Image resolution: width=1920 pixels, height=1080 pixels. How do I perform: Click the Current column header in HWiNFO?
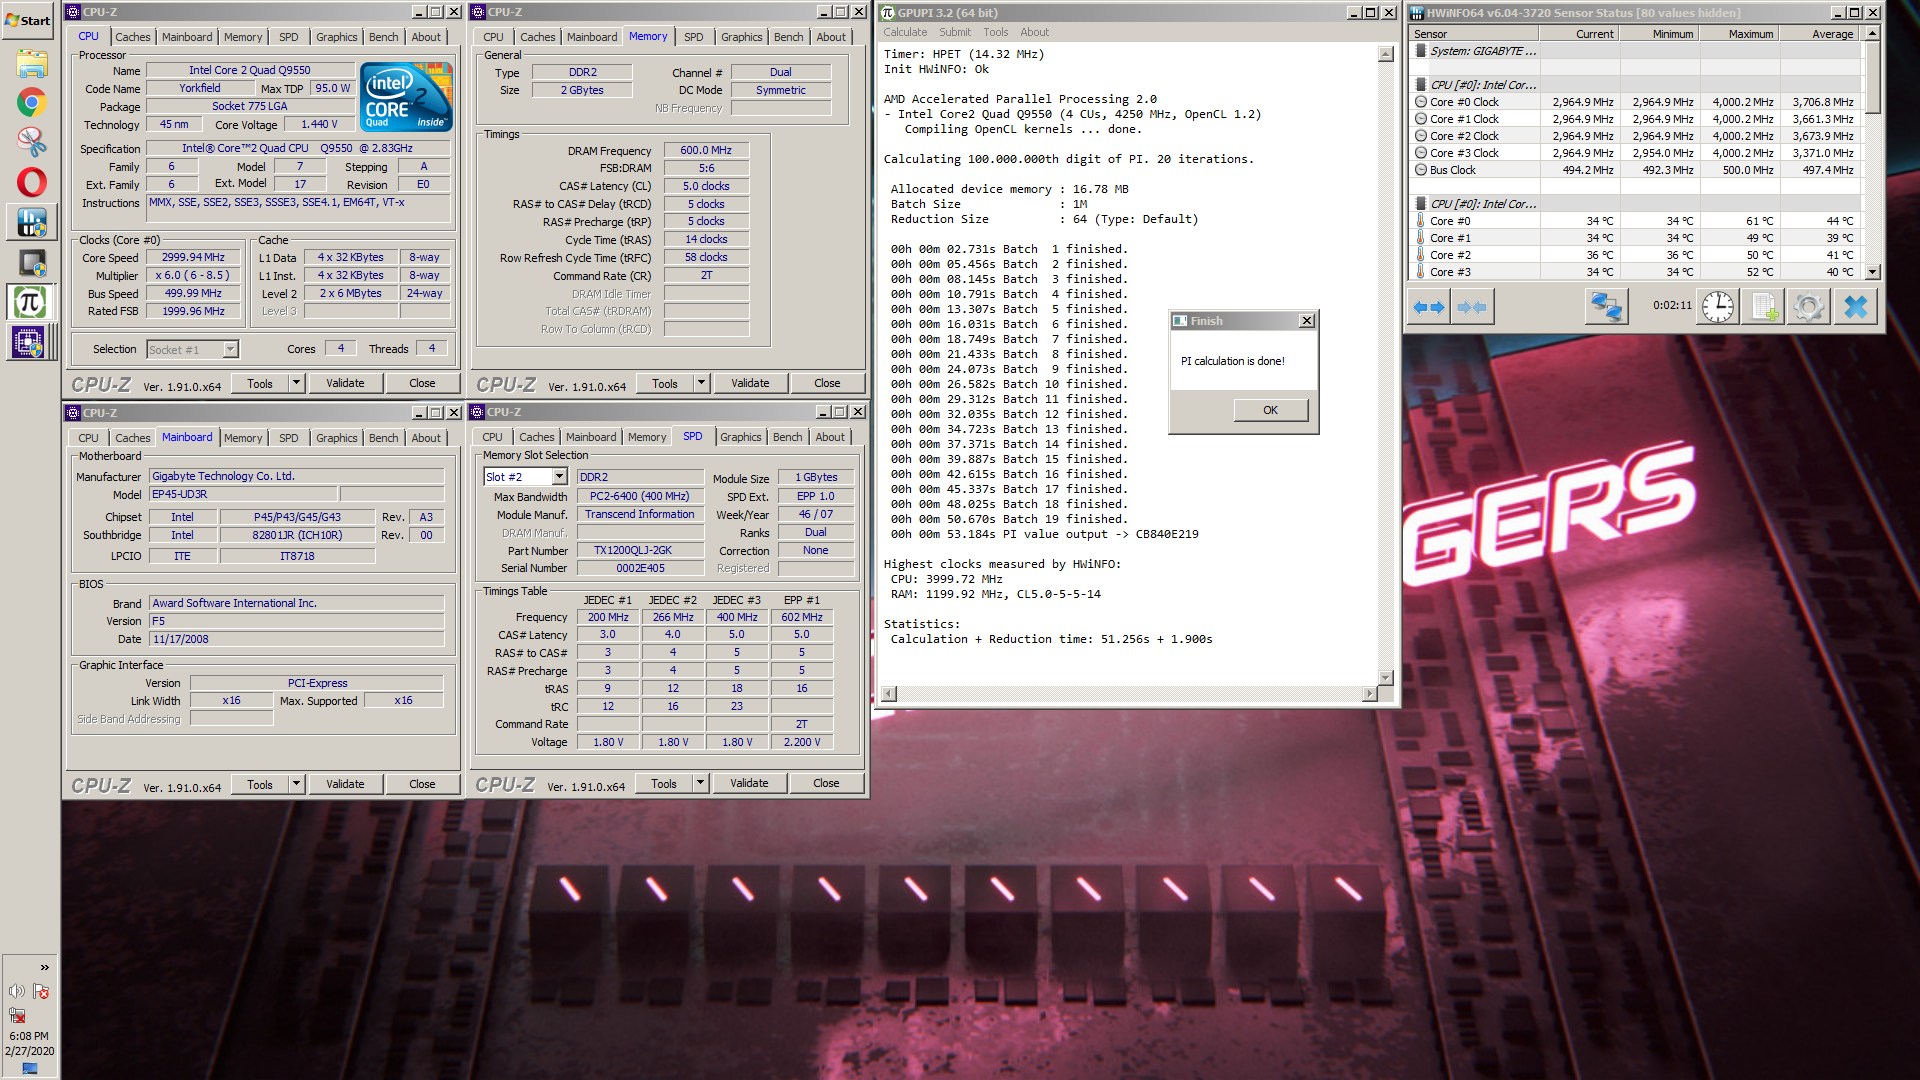click(1579, 34)
